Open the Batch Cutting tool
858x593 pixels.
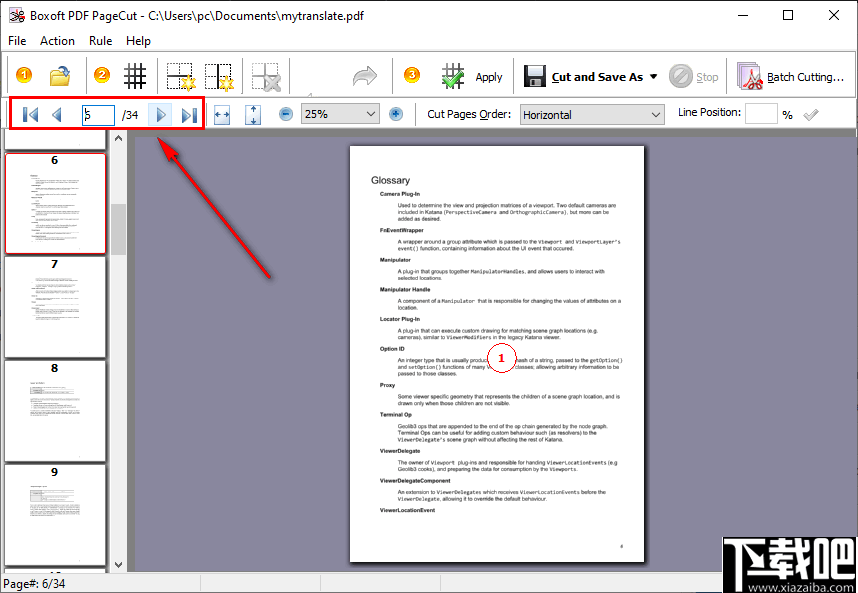(790, 75)
